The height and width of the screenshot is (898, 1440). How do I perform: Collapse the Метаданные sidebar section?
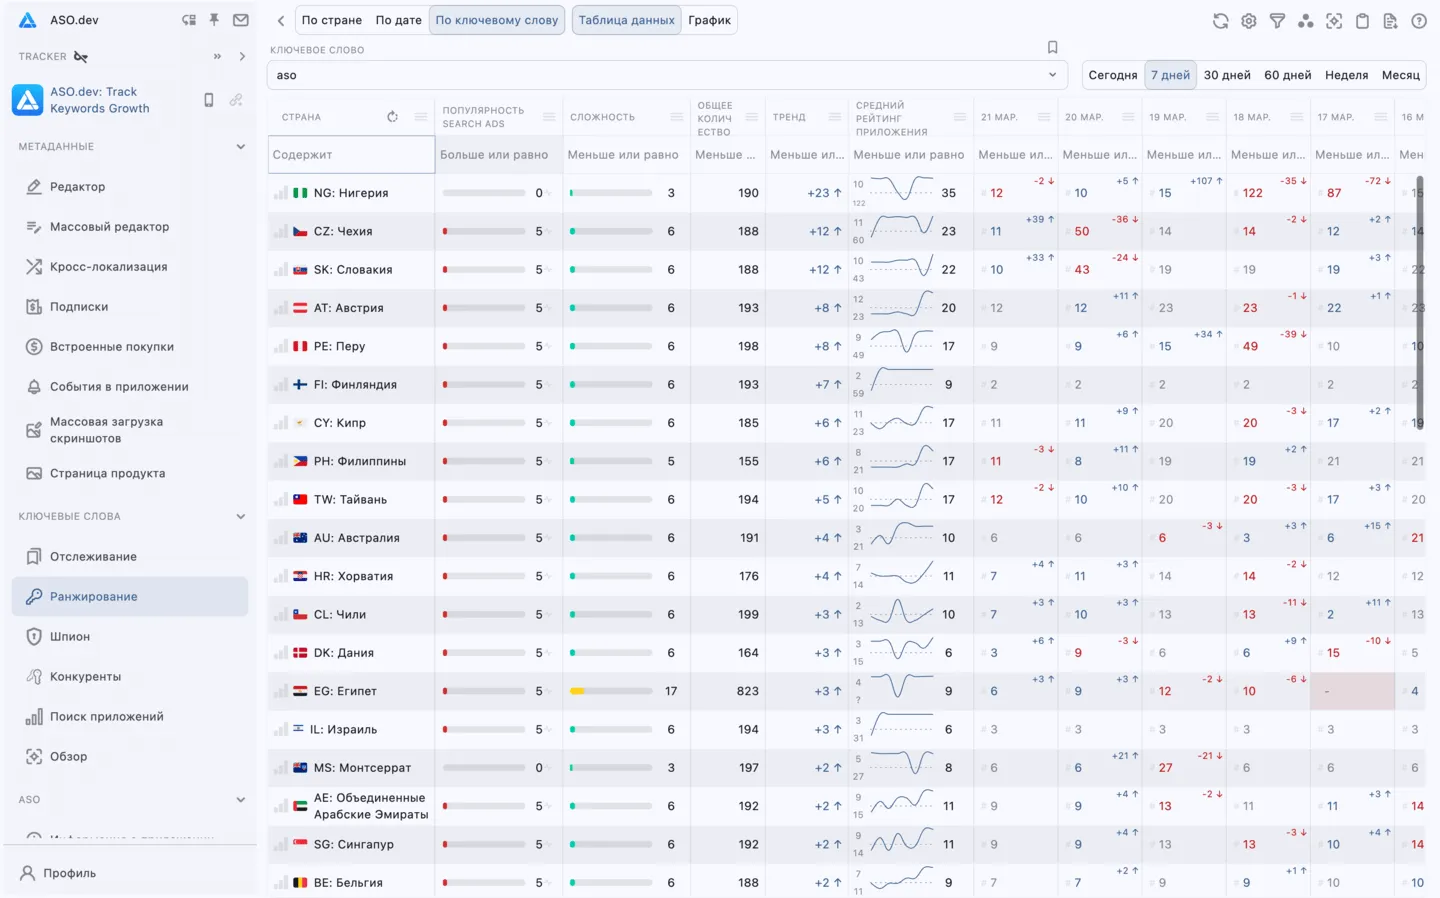pyautogui.click(x=240, y=147)
